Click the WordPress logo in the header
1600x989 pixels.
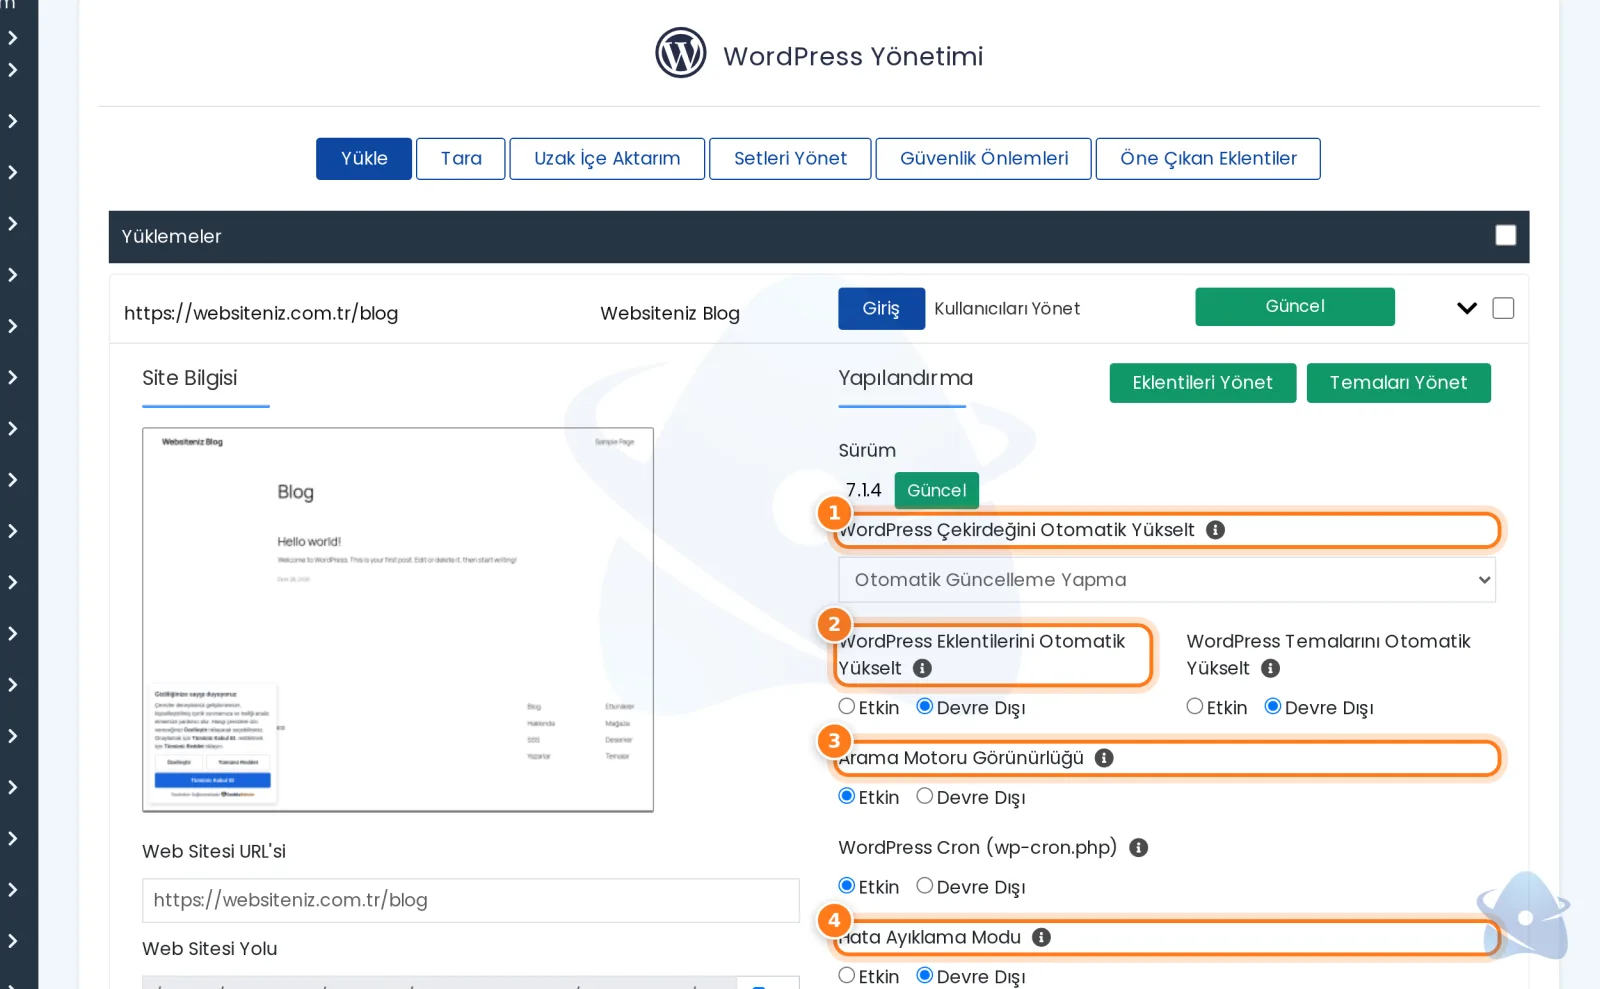point(681,53)
